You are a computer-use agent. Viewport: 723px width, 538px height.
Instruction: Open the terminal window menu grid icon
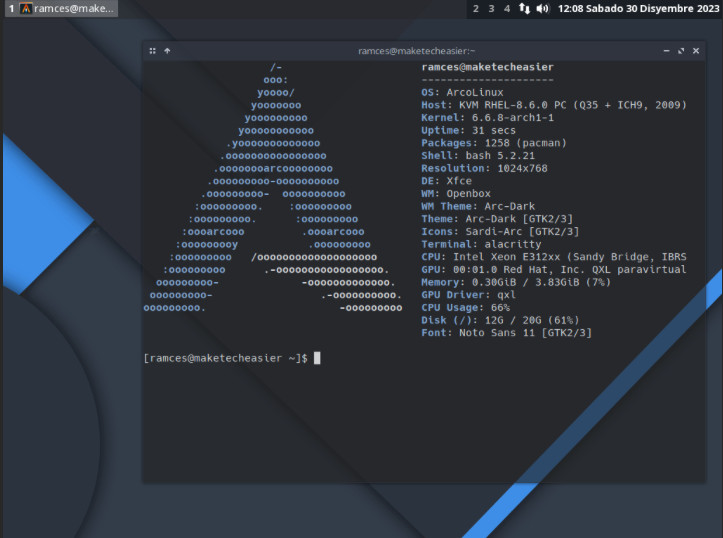click(x=153, y=51)
